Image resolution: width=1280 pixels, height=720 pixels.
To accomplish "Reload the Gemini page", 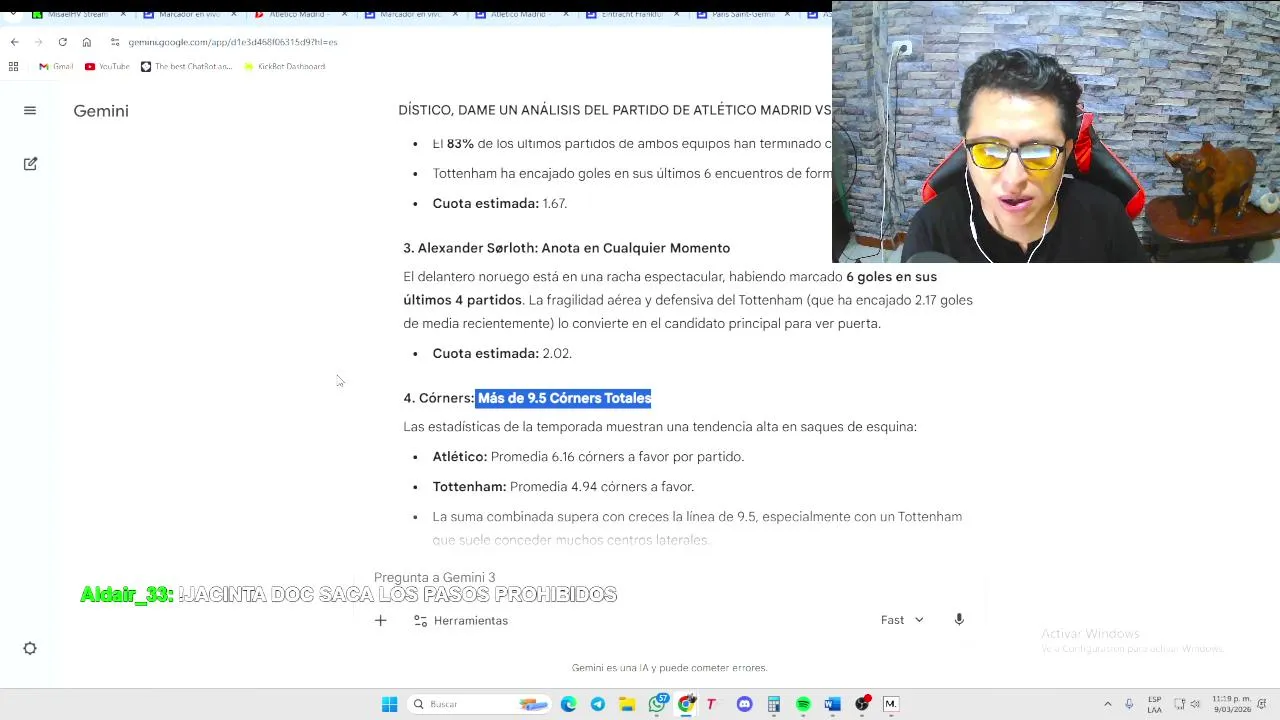I will tap(62, 42).
